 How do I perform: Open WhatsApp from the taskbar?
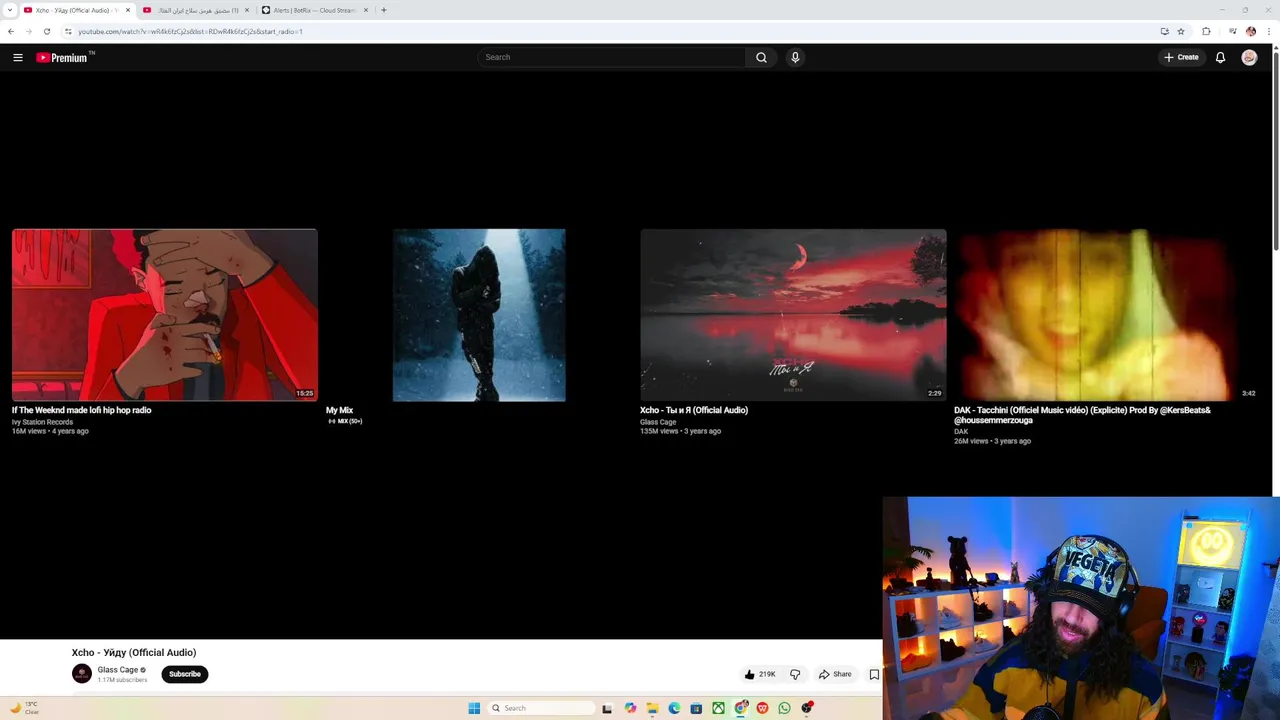coord(784,708)
